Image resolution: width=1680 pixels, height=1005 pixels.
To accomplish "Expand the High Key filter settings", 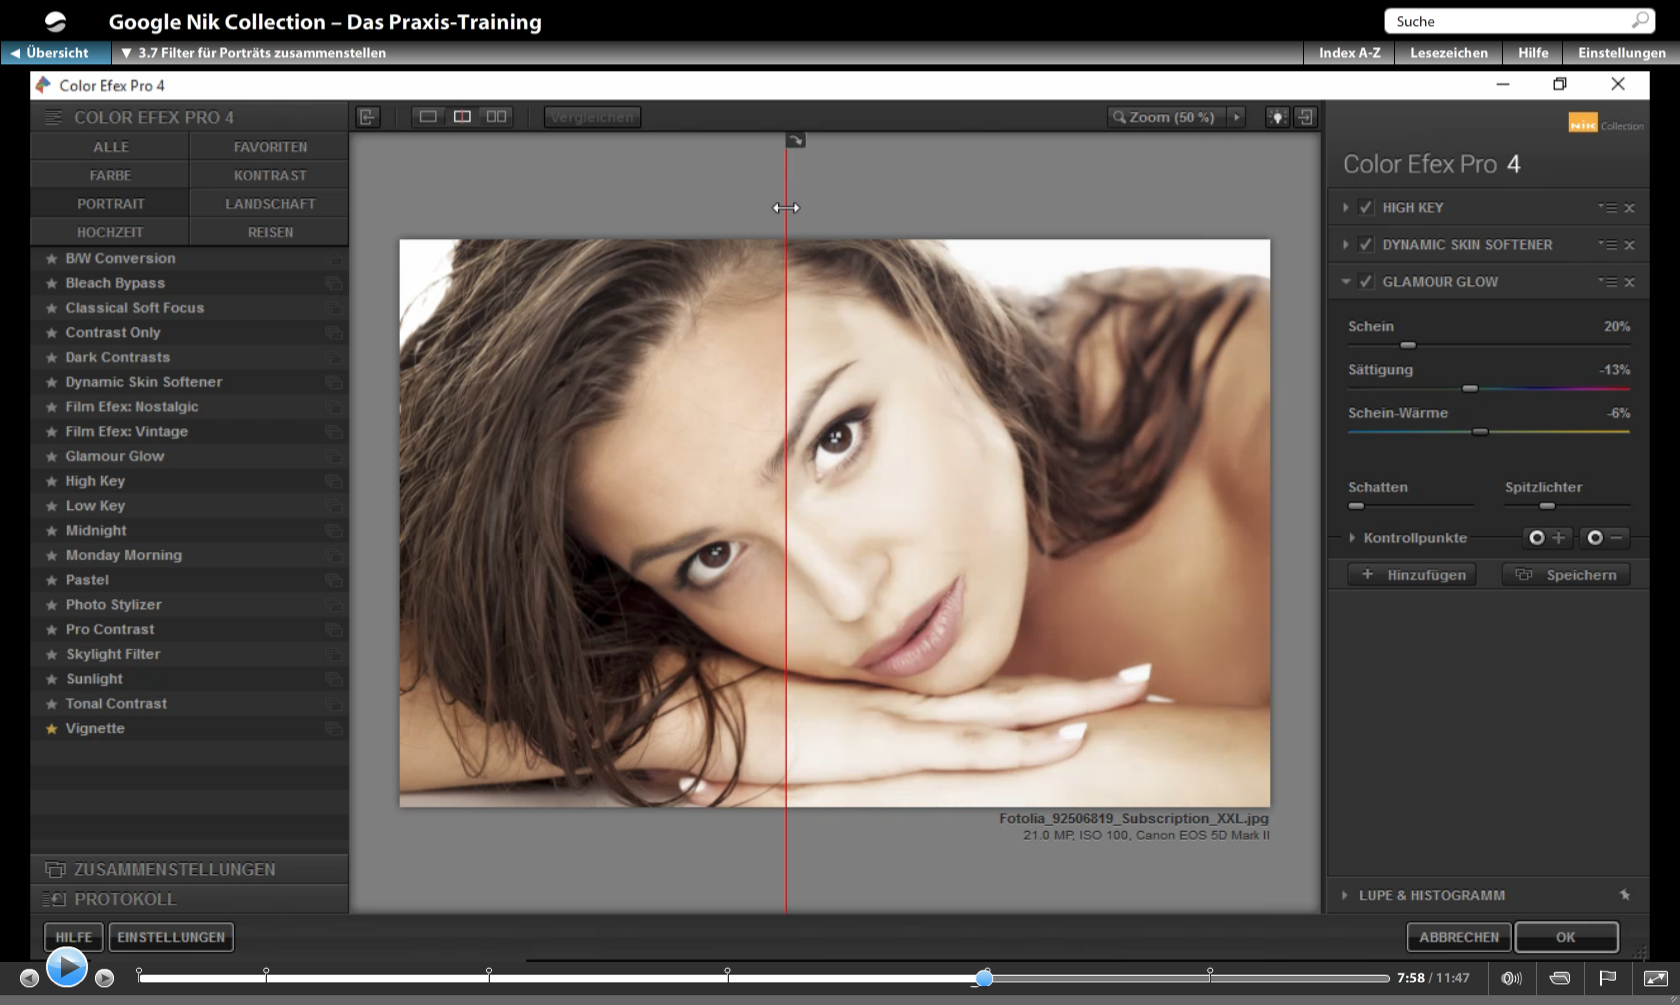I will coord(1346,208).
